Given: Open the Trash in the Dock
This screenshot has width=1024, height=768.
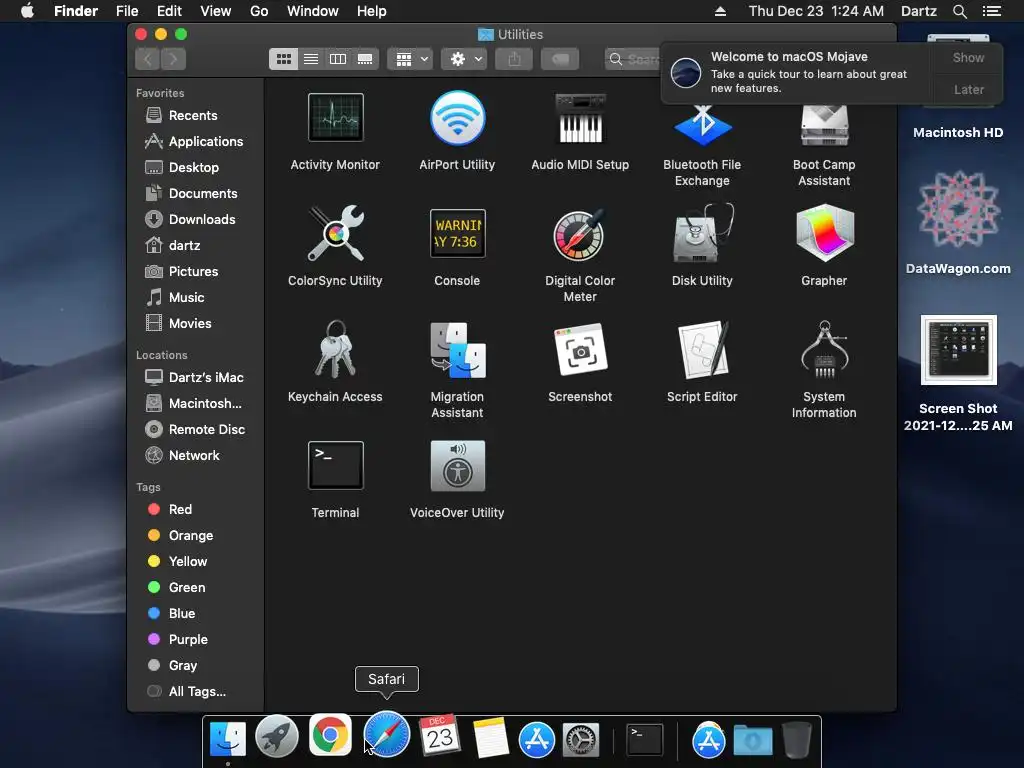Looking at the screenshot, I should (x=797, y=739).
